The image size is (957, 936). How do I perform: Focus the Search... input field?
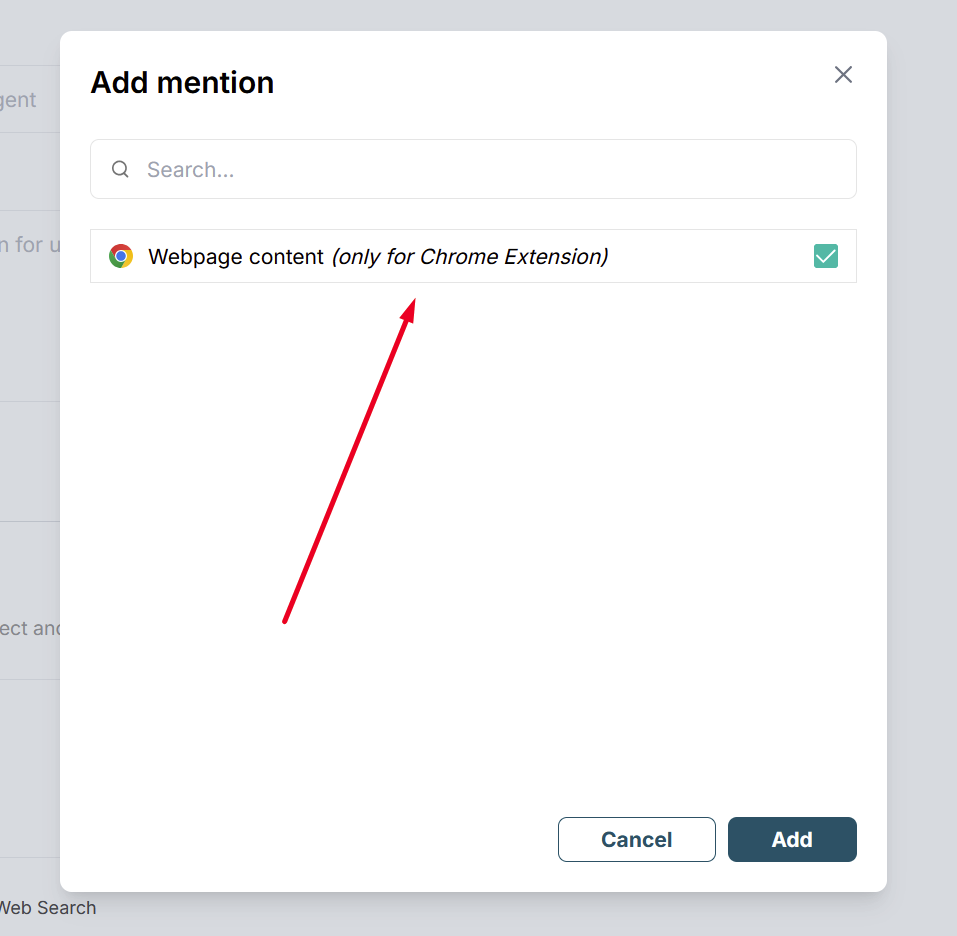pos(473,169)
